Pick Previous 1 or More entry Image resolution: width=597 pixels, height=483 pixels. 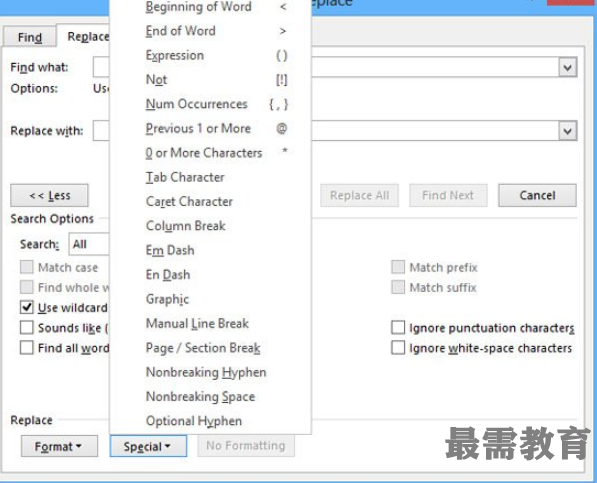point(211,128)
